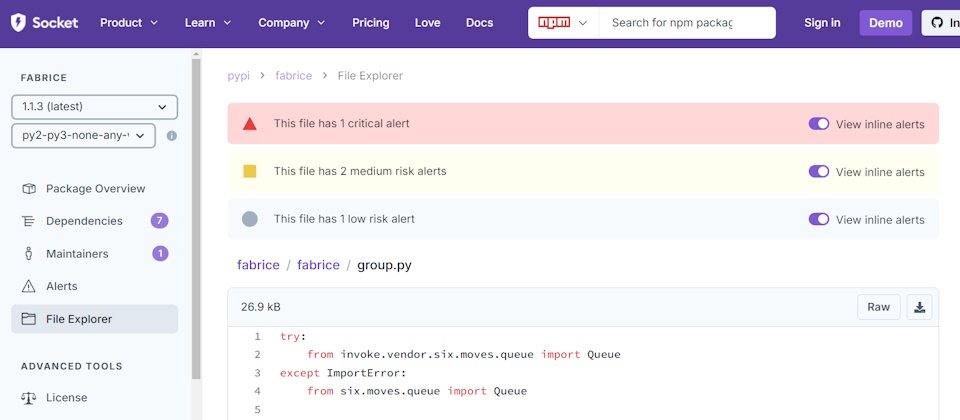Click 'This file has 1 critical alert'
Image resolution: width=960 pixels, height=420 pixels.
pos(342,124)
